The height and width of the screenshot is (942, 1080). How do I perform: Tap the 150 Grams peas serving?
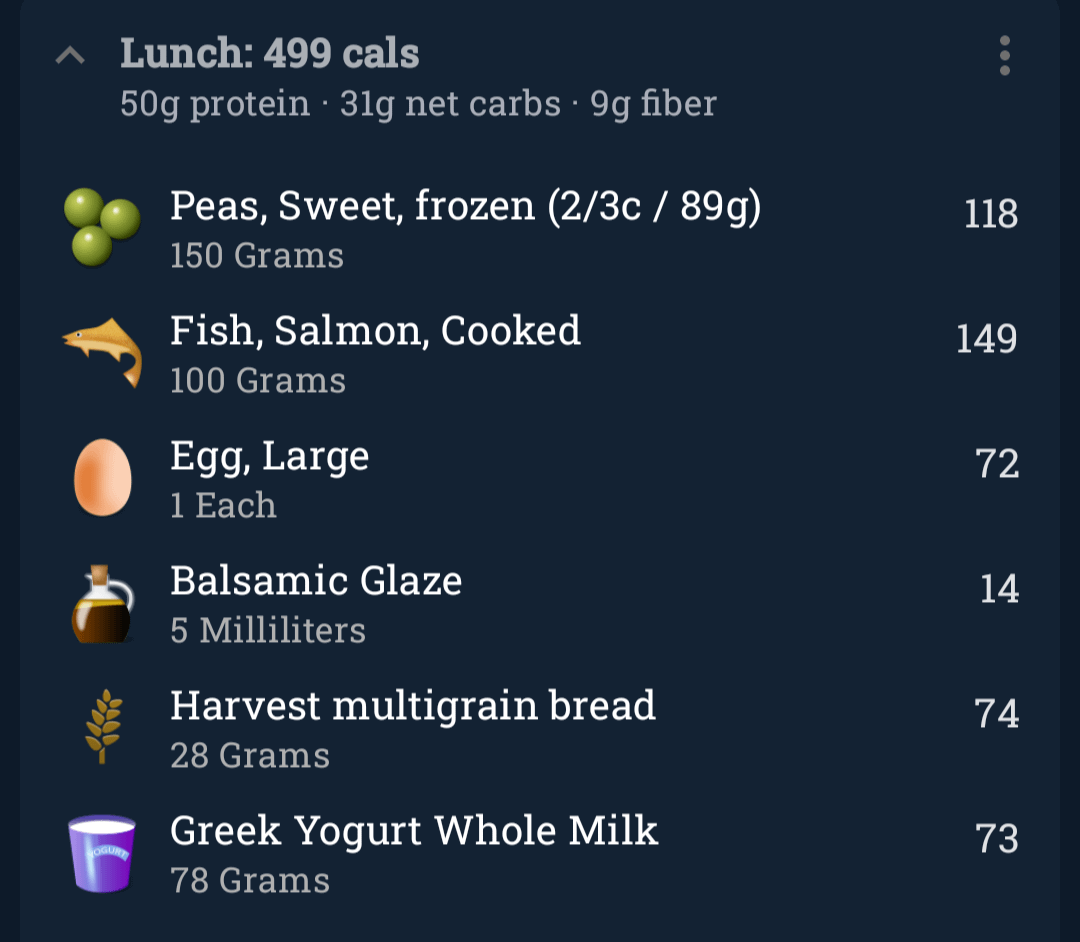257,256
